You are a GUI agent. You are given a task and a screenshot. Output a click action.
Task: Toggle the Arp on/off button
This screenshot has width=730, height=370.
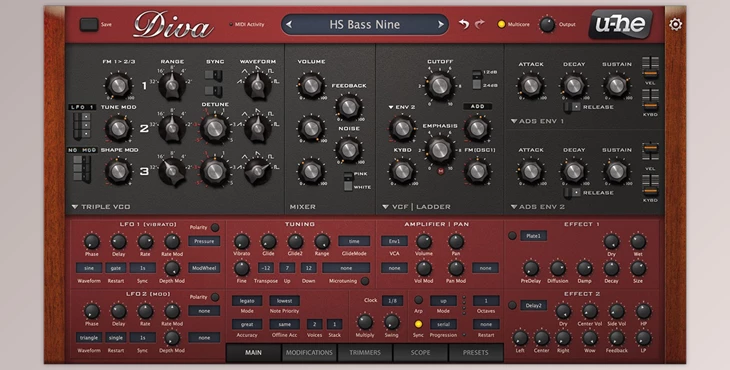point(418,300)
